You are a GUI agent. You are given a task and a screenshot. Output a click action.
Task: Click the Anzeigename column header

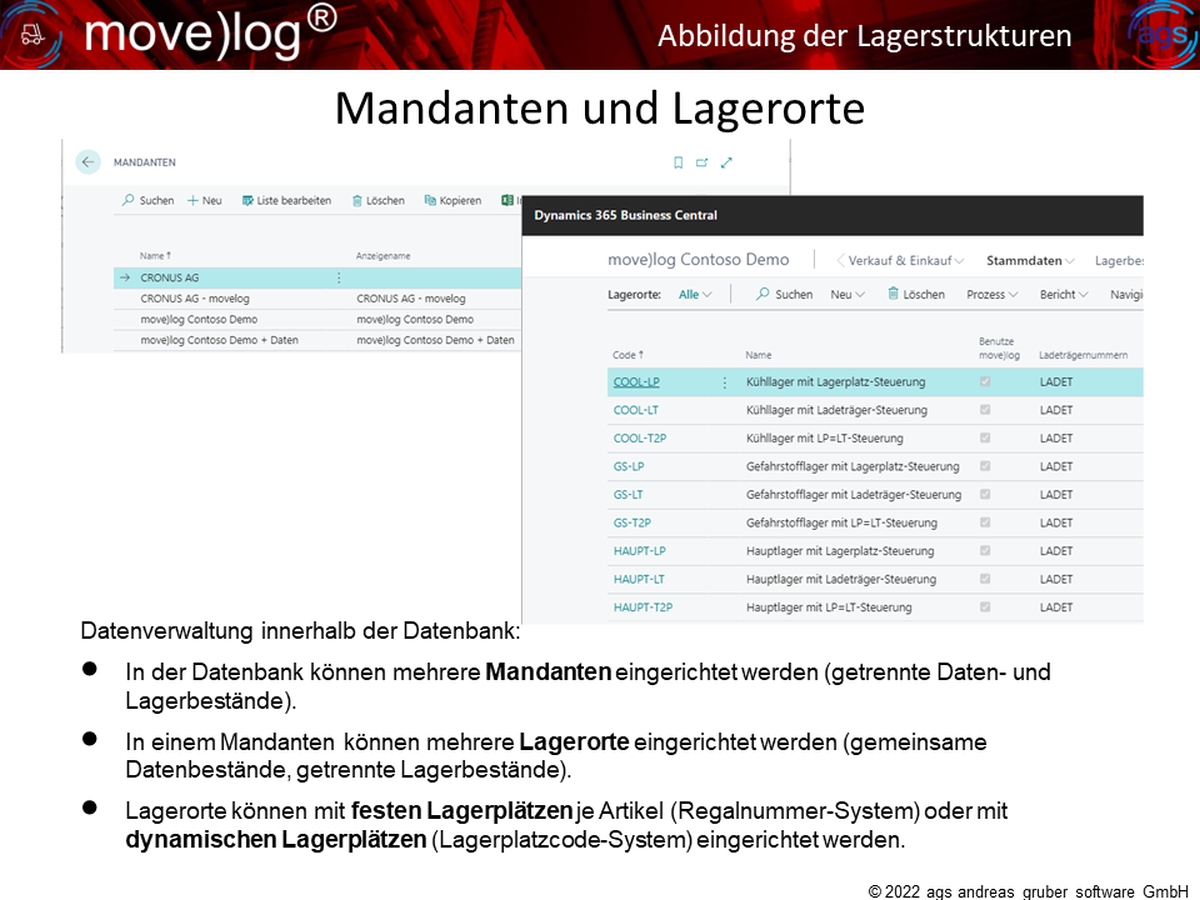click(x=383, y=256)
